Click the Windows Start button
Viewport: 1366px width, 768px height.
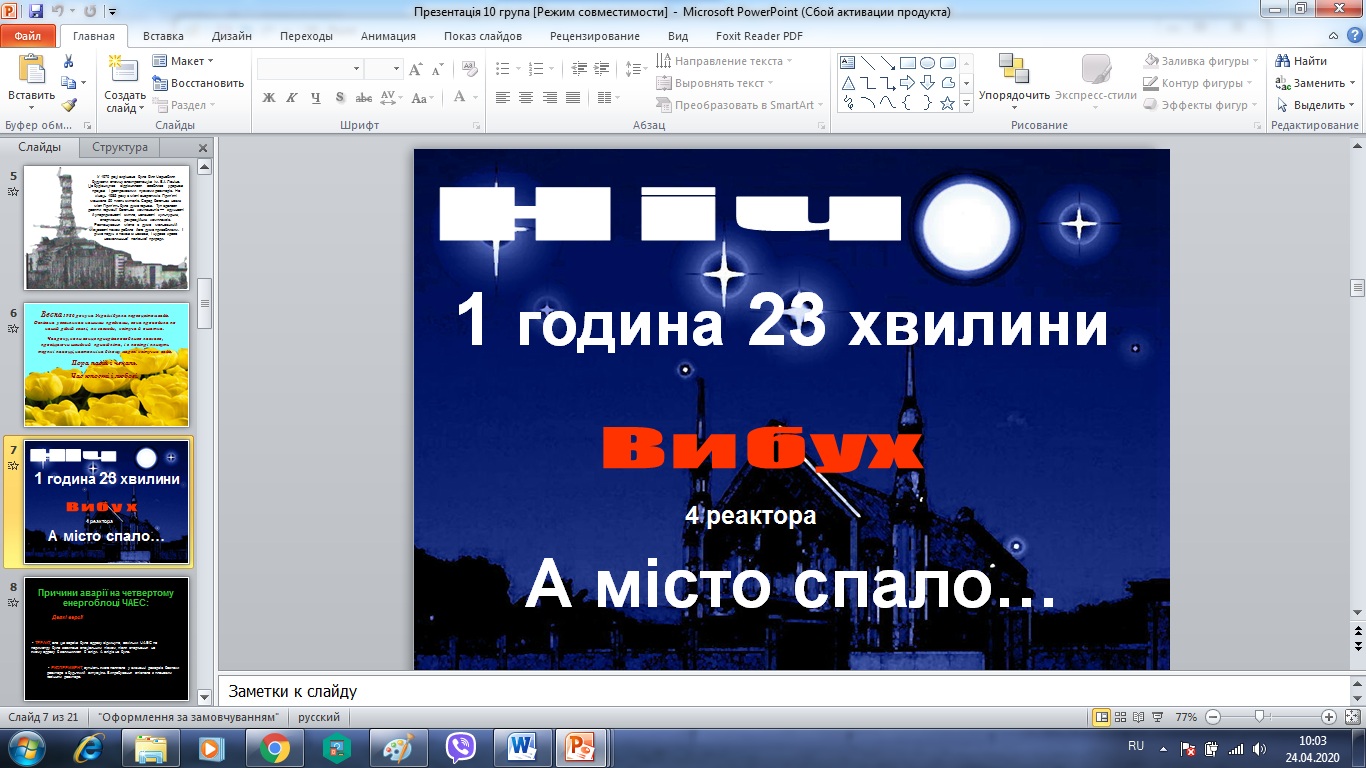tap(24, 747)
